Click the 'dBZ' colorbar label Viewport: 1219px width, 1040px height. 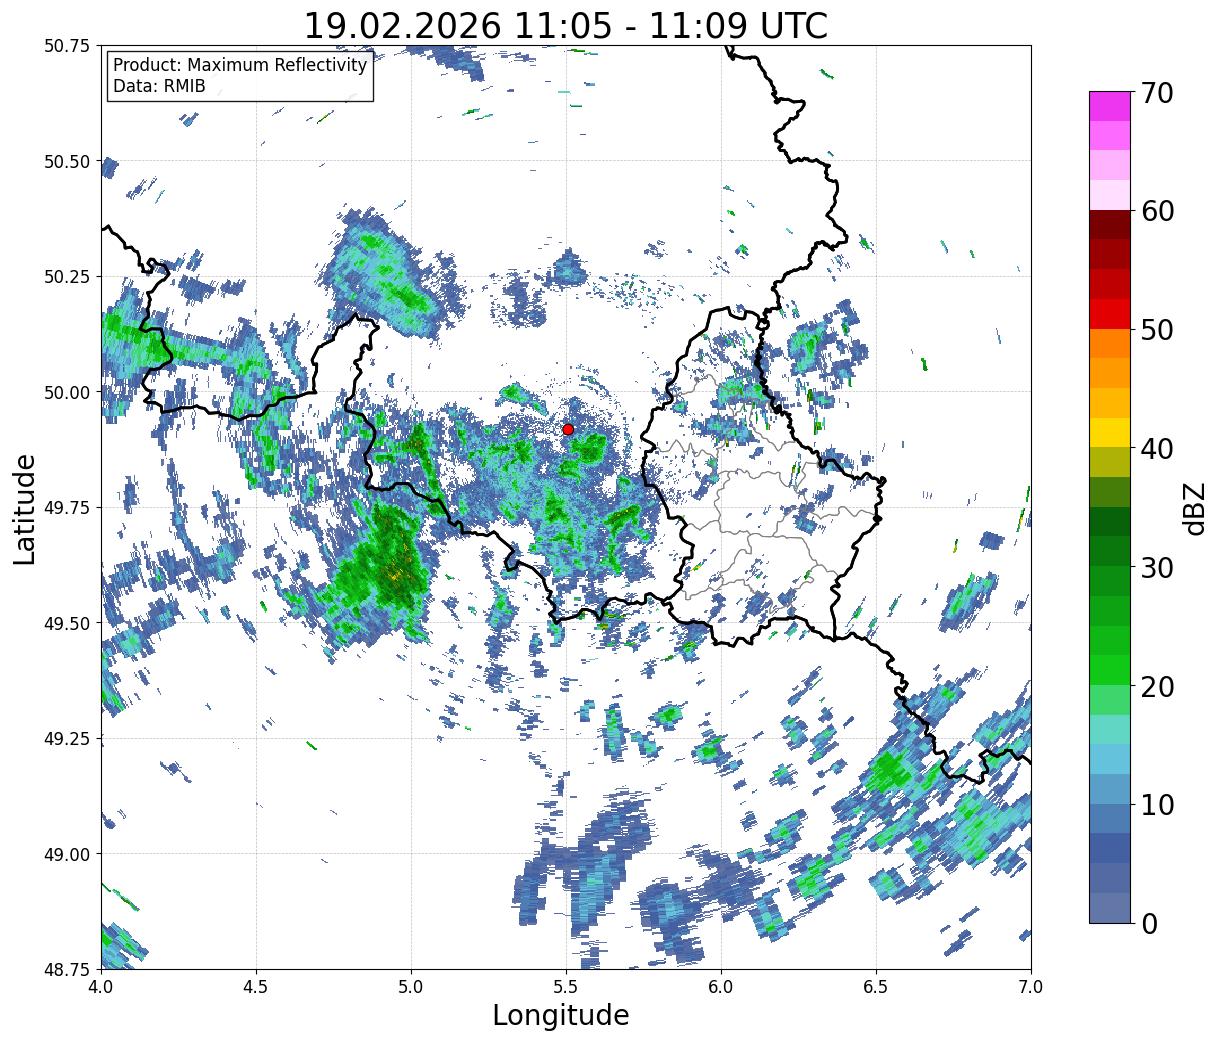pyautogui.click(x=1194, y=508)
